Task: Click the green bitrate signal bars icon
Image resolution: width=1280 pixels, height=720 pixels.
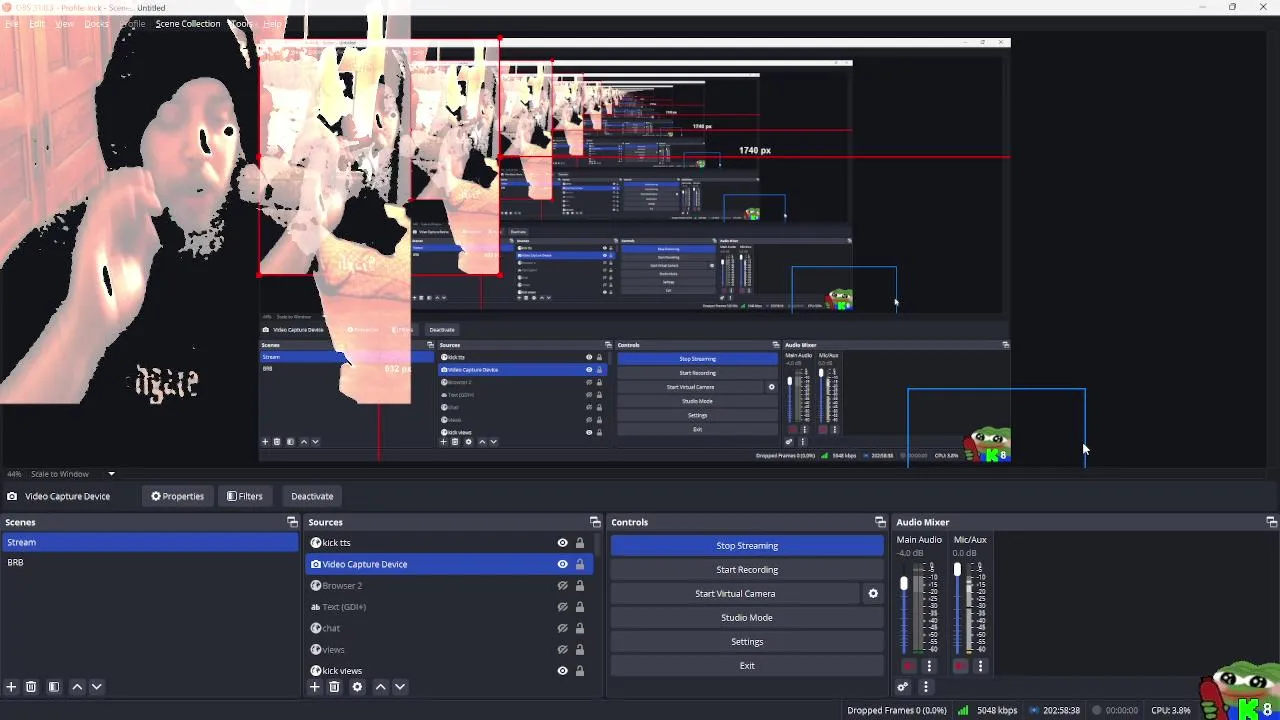Action: click(x=963, y=711)
